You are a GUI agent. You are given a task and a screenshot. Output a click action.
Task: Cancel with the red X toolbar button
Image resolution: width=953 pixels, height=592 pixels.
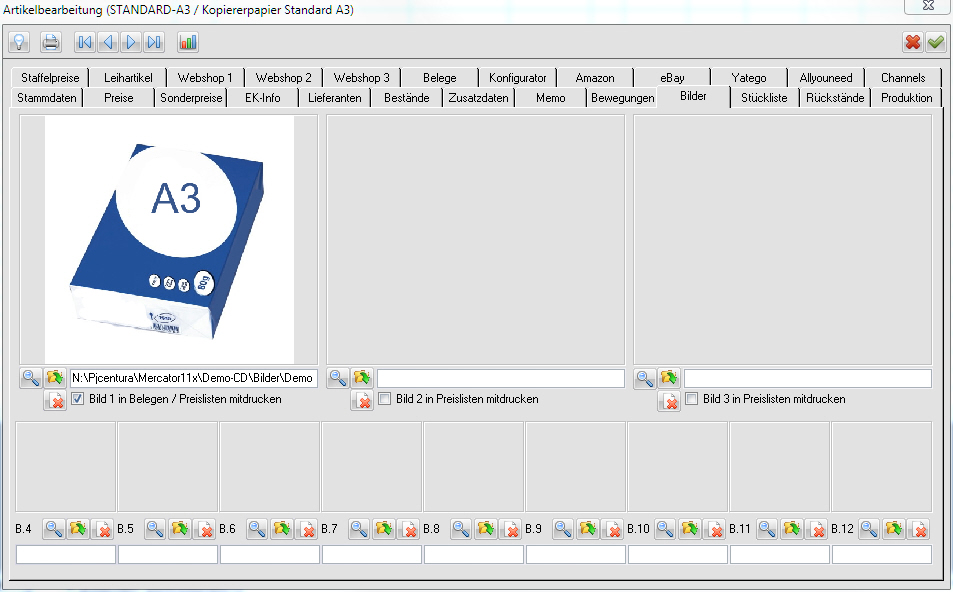point(913,42)
